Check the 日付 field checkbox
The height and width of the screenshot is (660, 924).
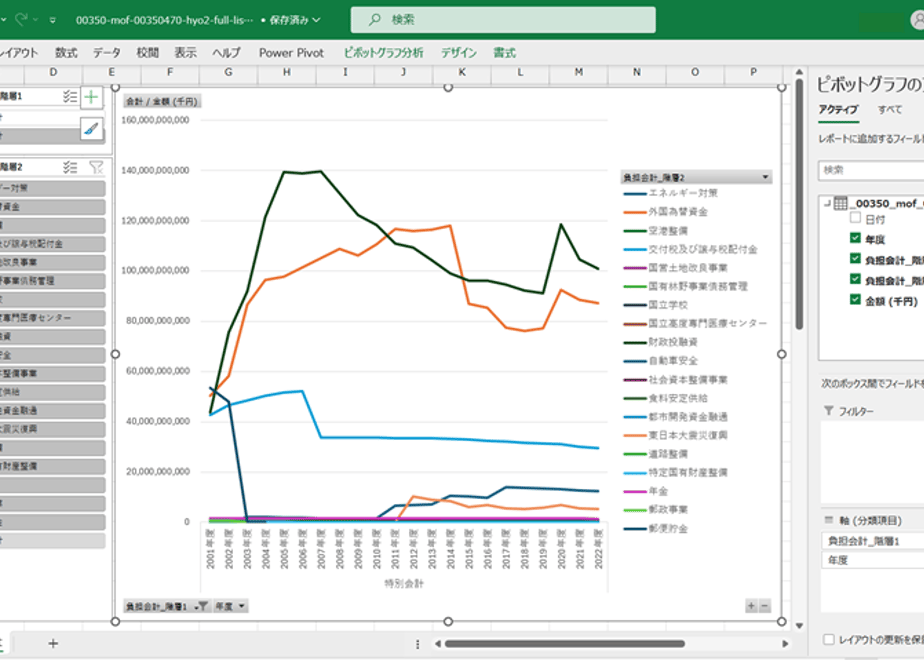pyautogui.click(x=856, y=217)
